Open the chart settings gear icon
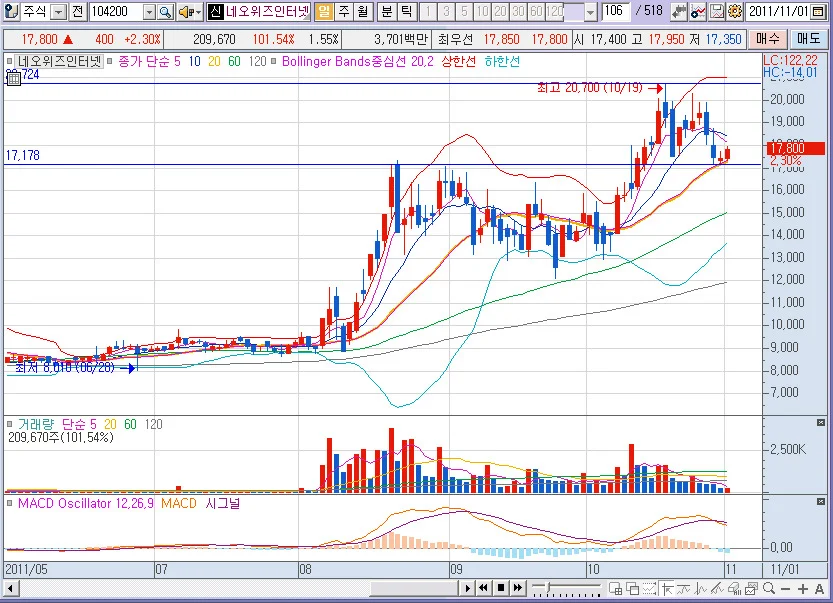The width and height of the screenshot is (833, 603). point(735,12)
